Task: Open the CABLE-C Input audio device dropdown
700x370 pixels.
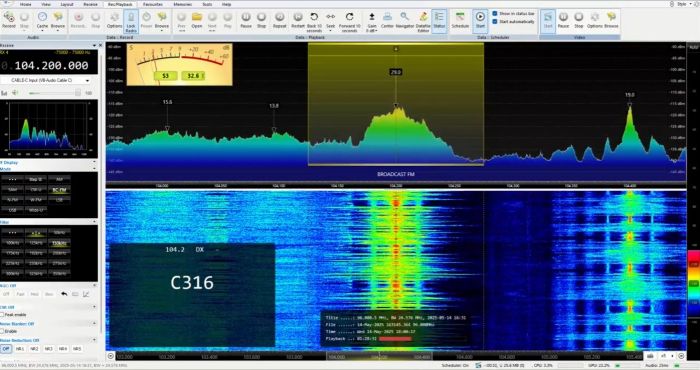Action: pyautogui.click(x=46, y=80)
